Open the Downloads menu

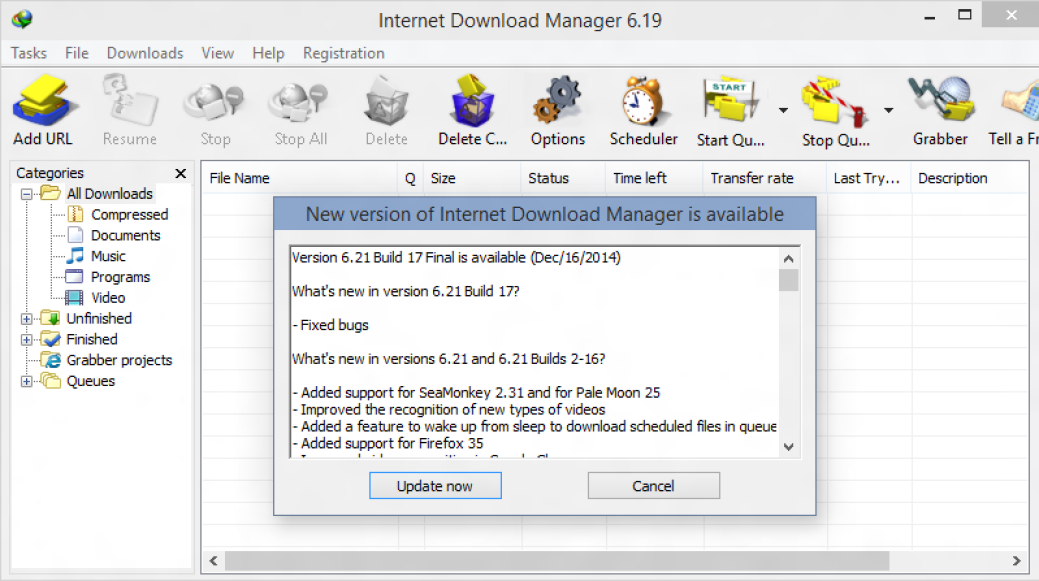144,53
